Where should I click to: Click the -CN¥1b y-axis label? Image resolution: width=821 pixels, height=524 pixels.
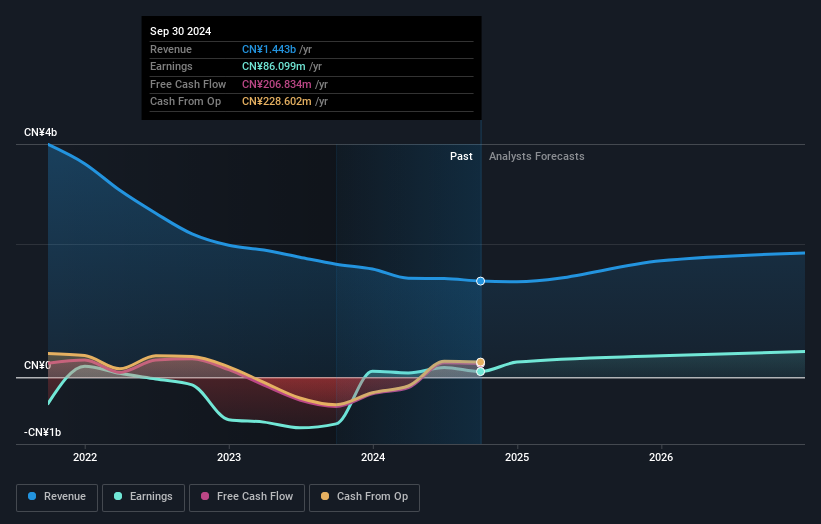42,432
